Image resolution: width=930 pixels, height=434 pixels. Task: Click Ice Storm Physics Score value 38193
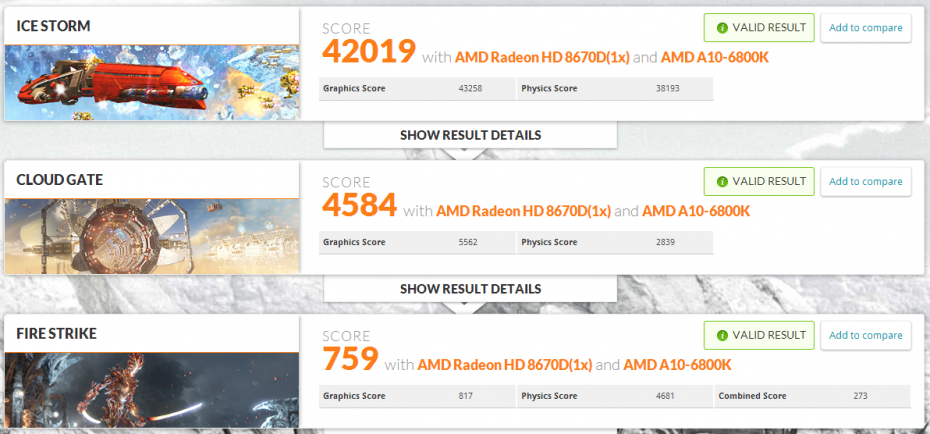(668, 88)
